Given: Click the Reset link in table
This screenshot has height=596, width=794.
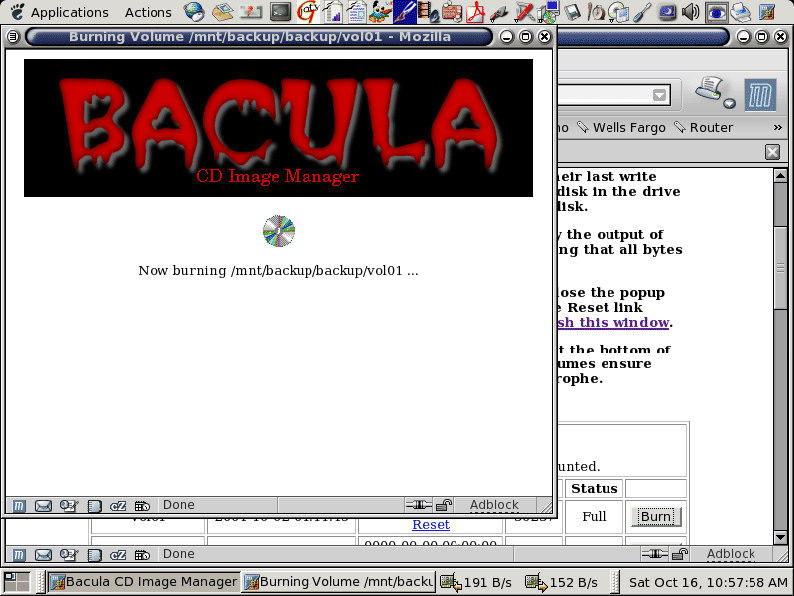Looking at the screenshot, I should (431, 525).
